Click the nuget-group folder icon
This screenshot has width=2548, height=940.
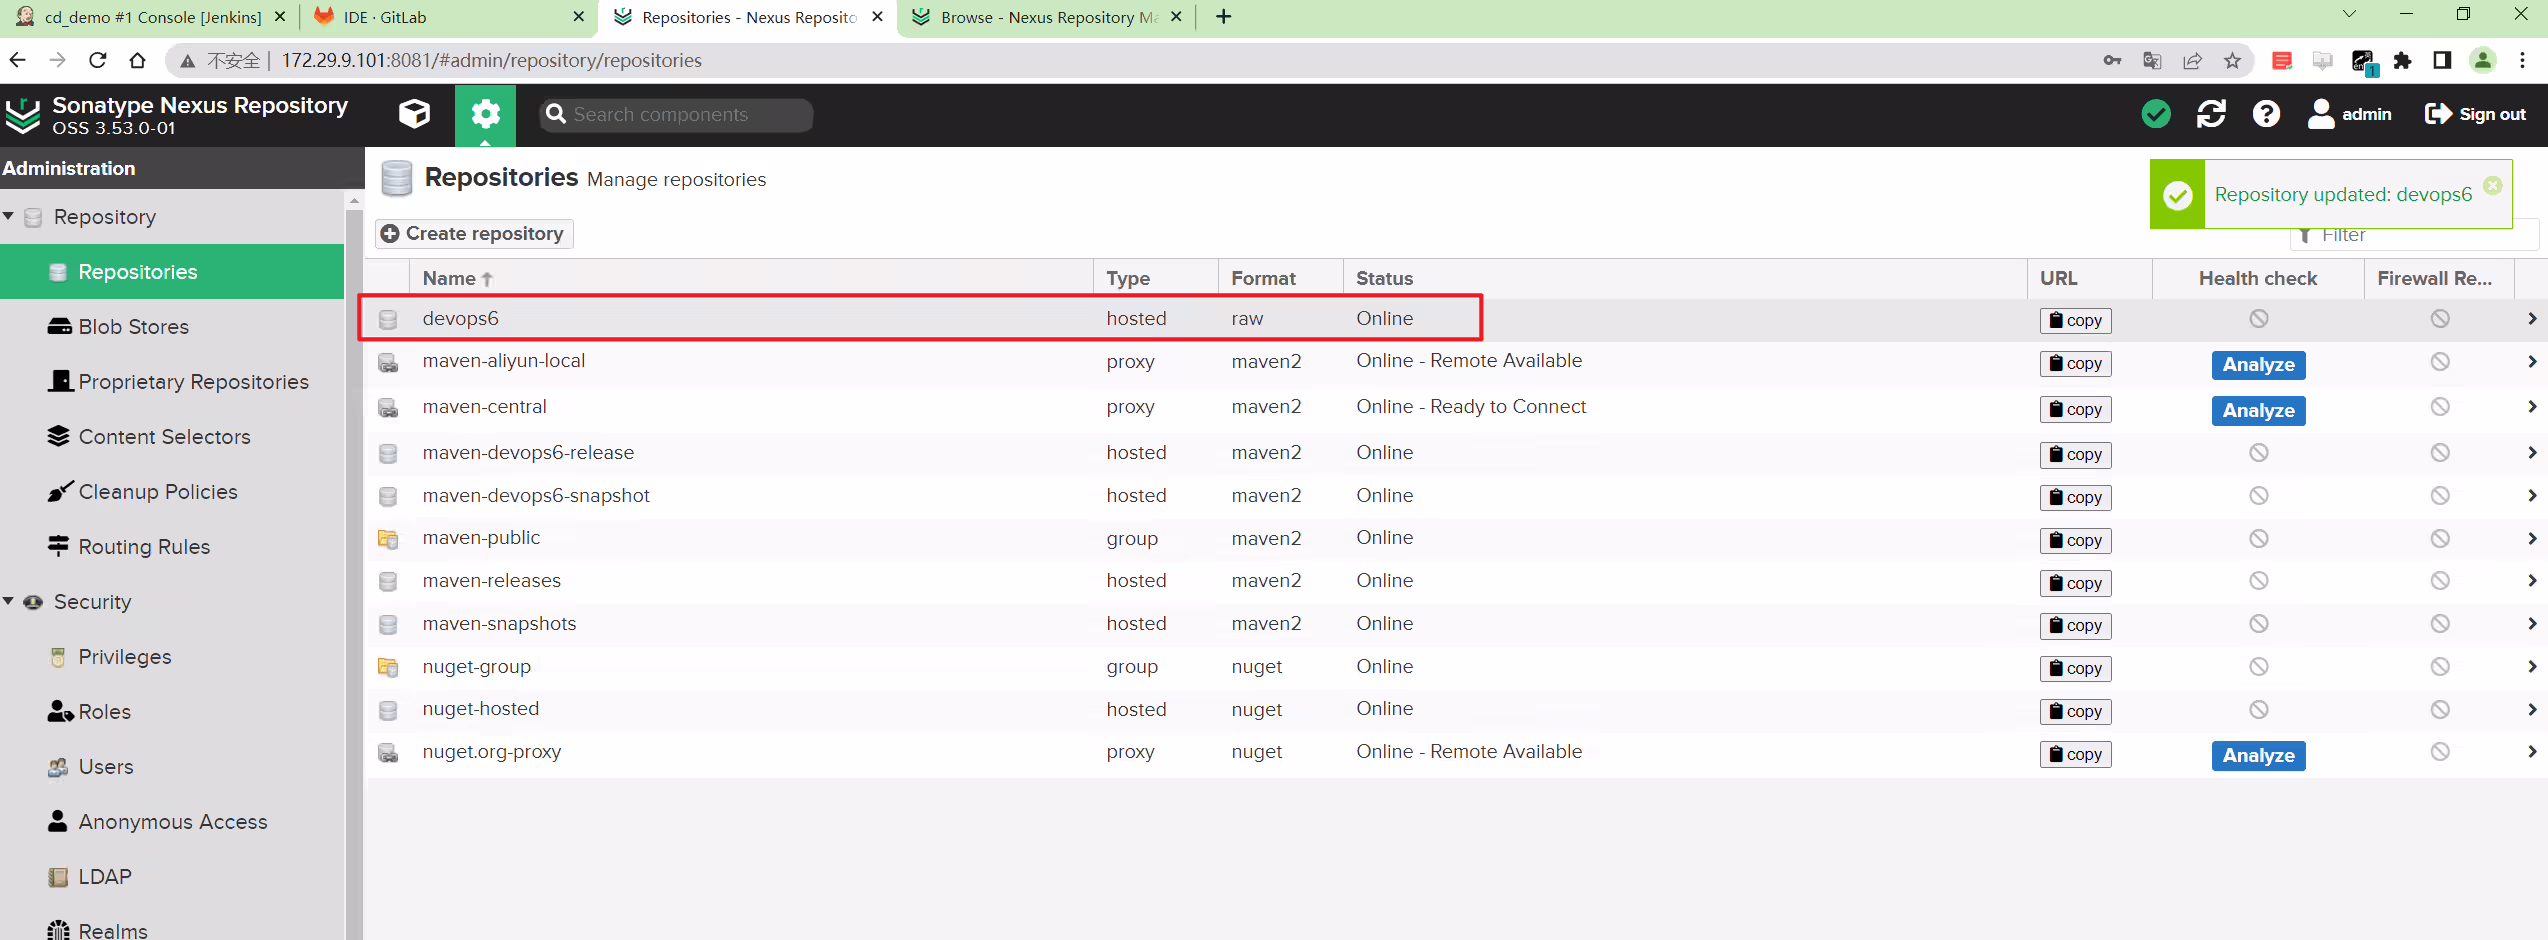[x=388, y=667]
